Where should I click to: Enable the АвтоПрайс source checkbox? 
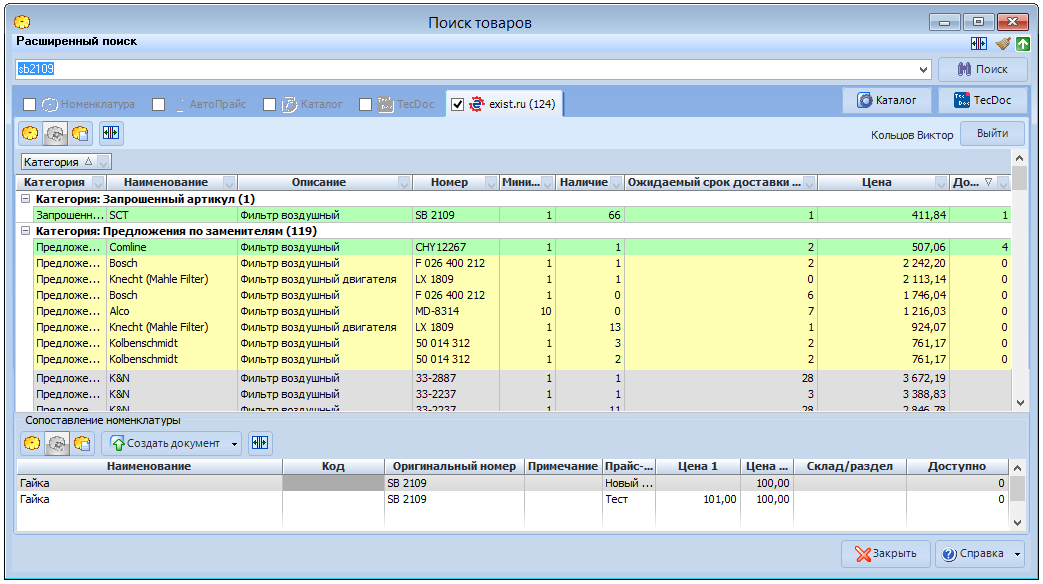tap(158, 104)
